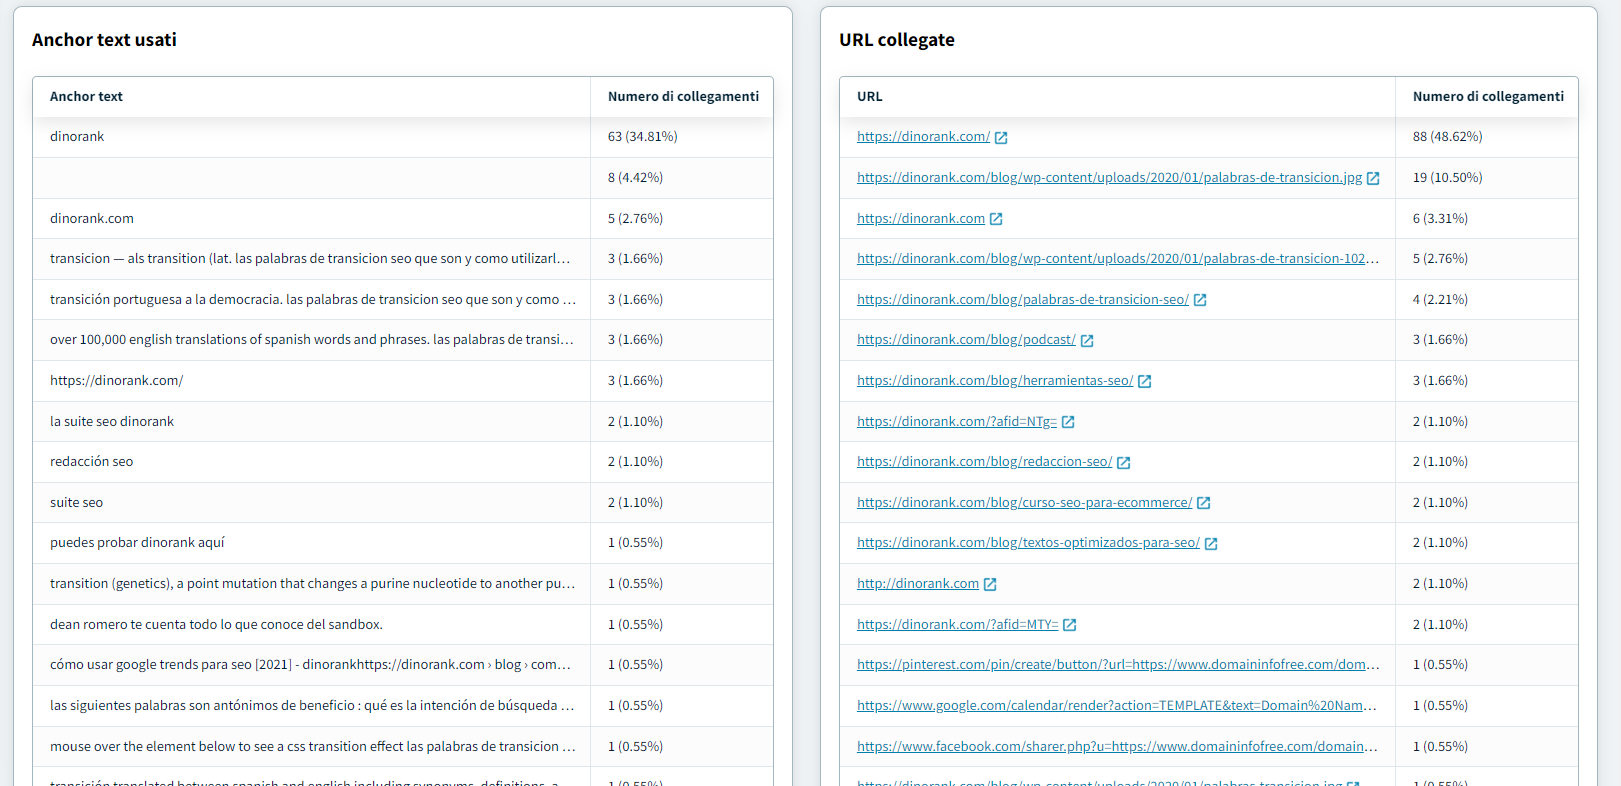This screenshot has height=786, width=1621.
Task: Open external icon next to http://dinorank.com
Action: 990,584
